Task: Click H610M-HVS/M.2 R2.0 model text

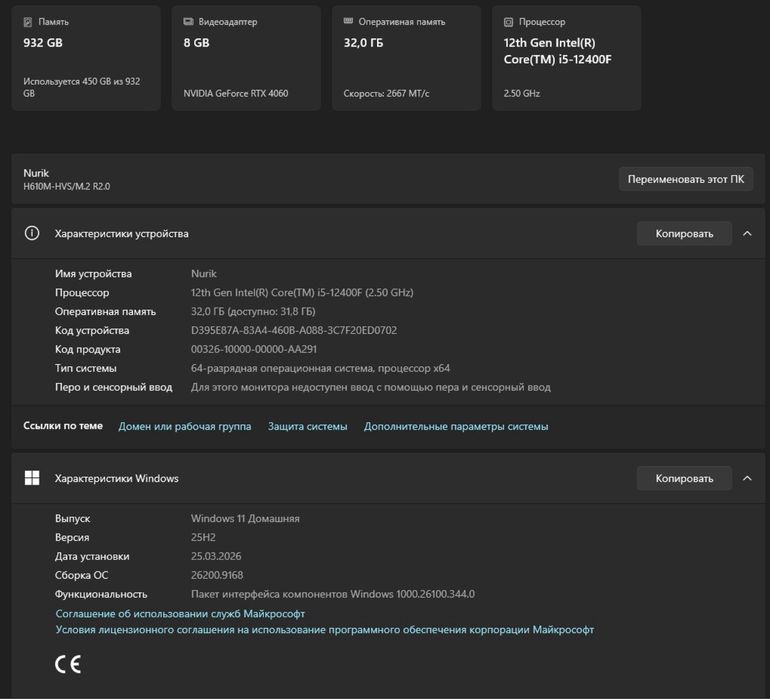Action: [x=66, y=186]
